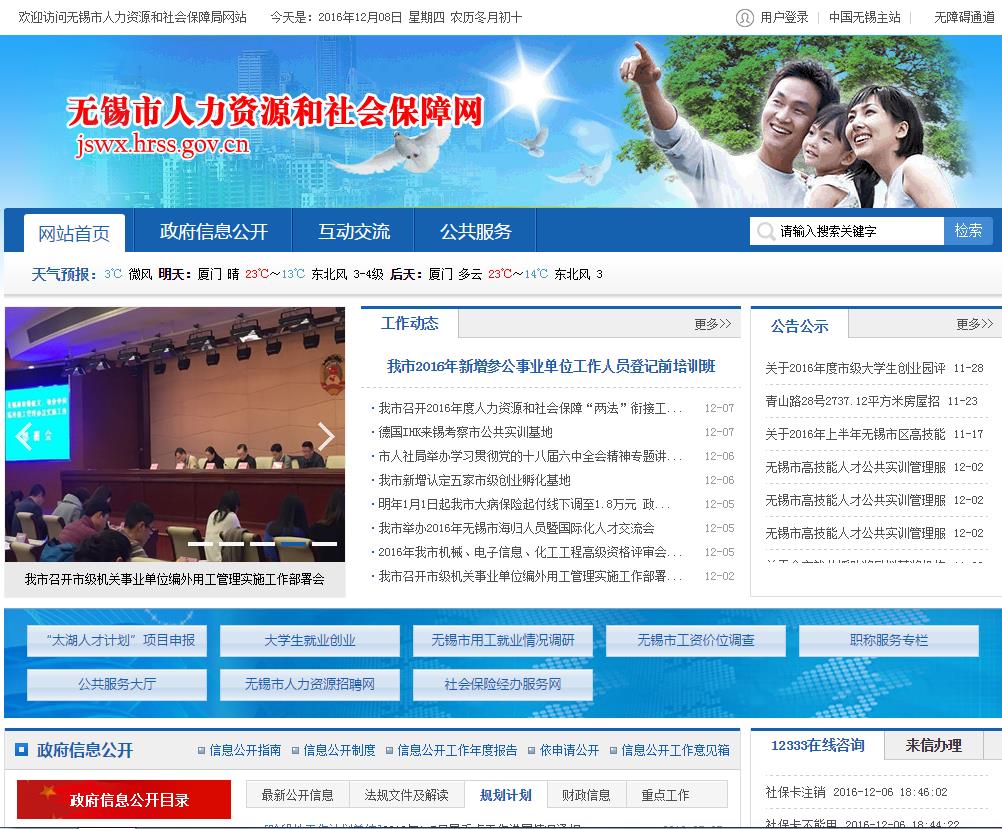This screenshot has width=1002, height=829.
Task: Open 互动交流 navigation menu
Action: click(354, 231)
